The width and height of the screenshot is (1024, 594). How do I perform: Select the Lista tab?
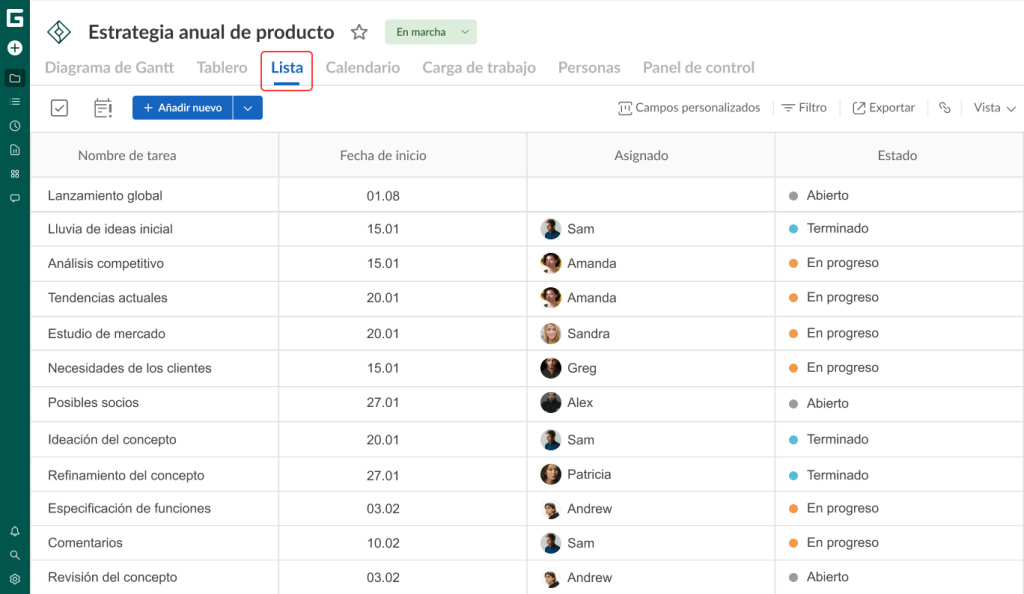click(287, 68)
